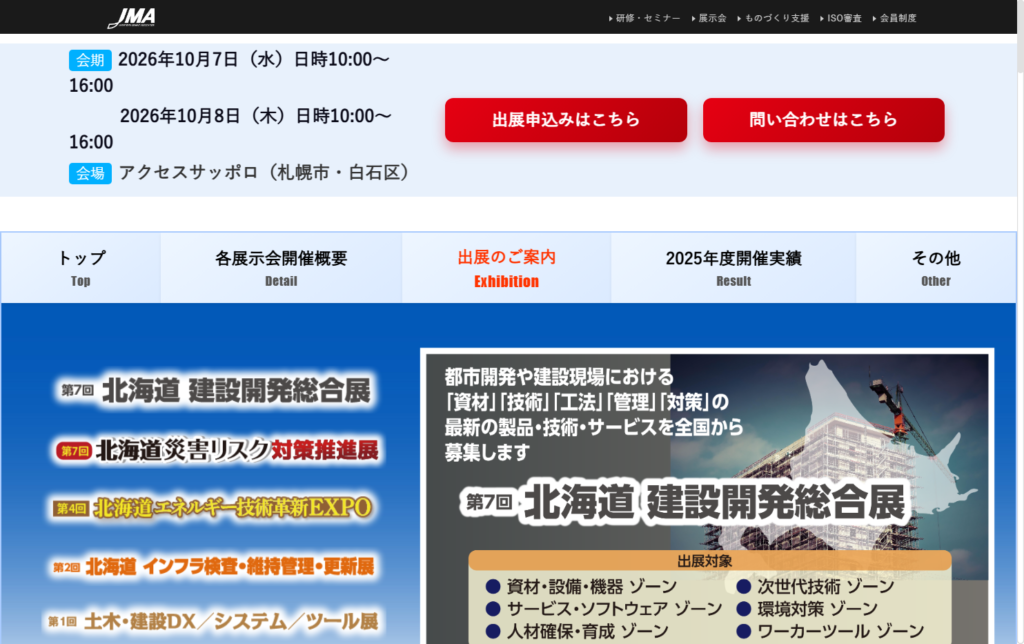
Task: Click the 土木・建設DX／システム／ツール展 banner
Action: click(x=213, y=621)
